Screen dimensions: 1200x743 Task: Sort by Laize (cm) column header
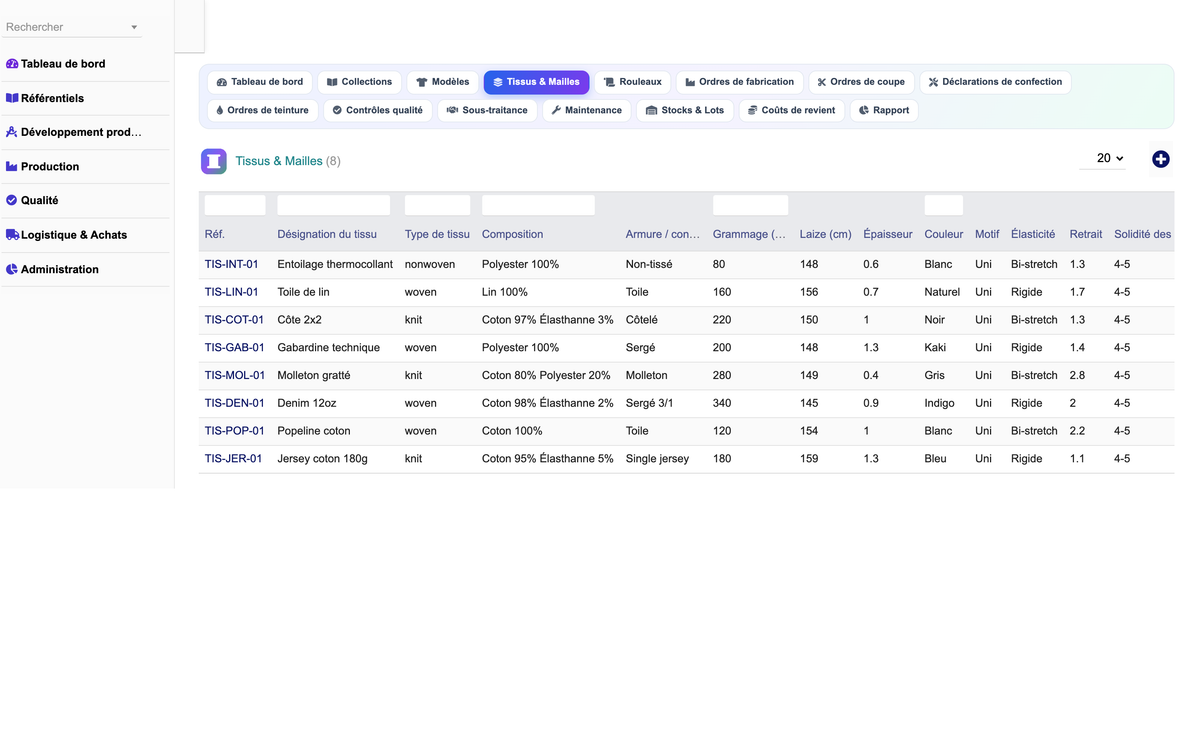click(826, 234)
